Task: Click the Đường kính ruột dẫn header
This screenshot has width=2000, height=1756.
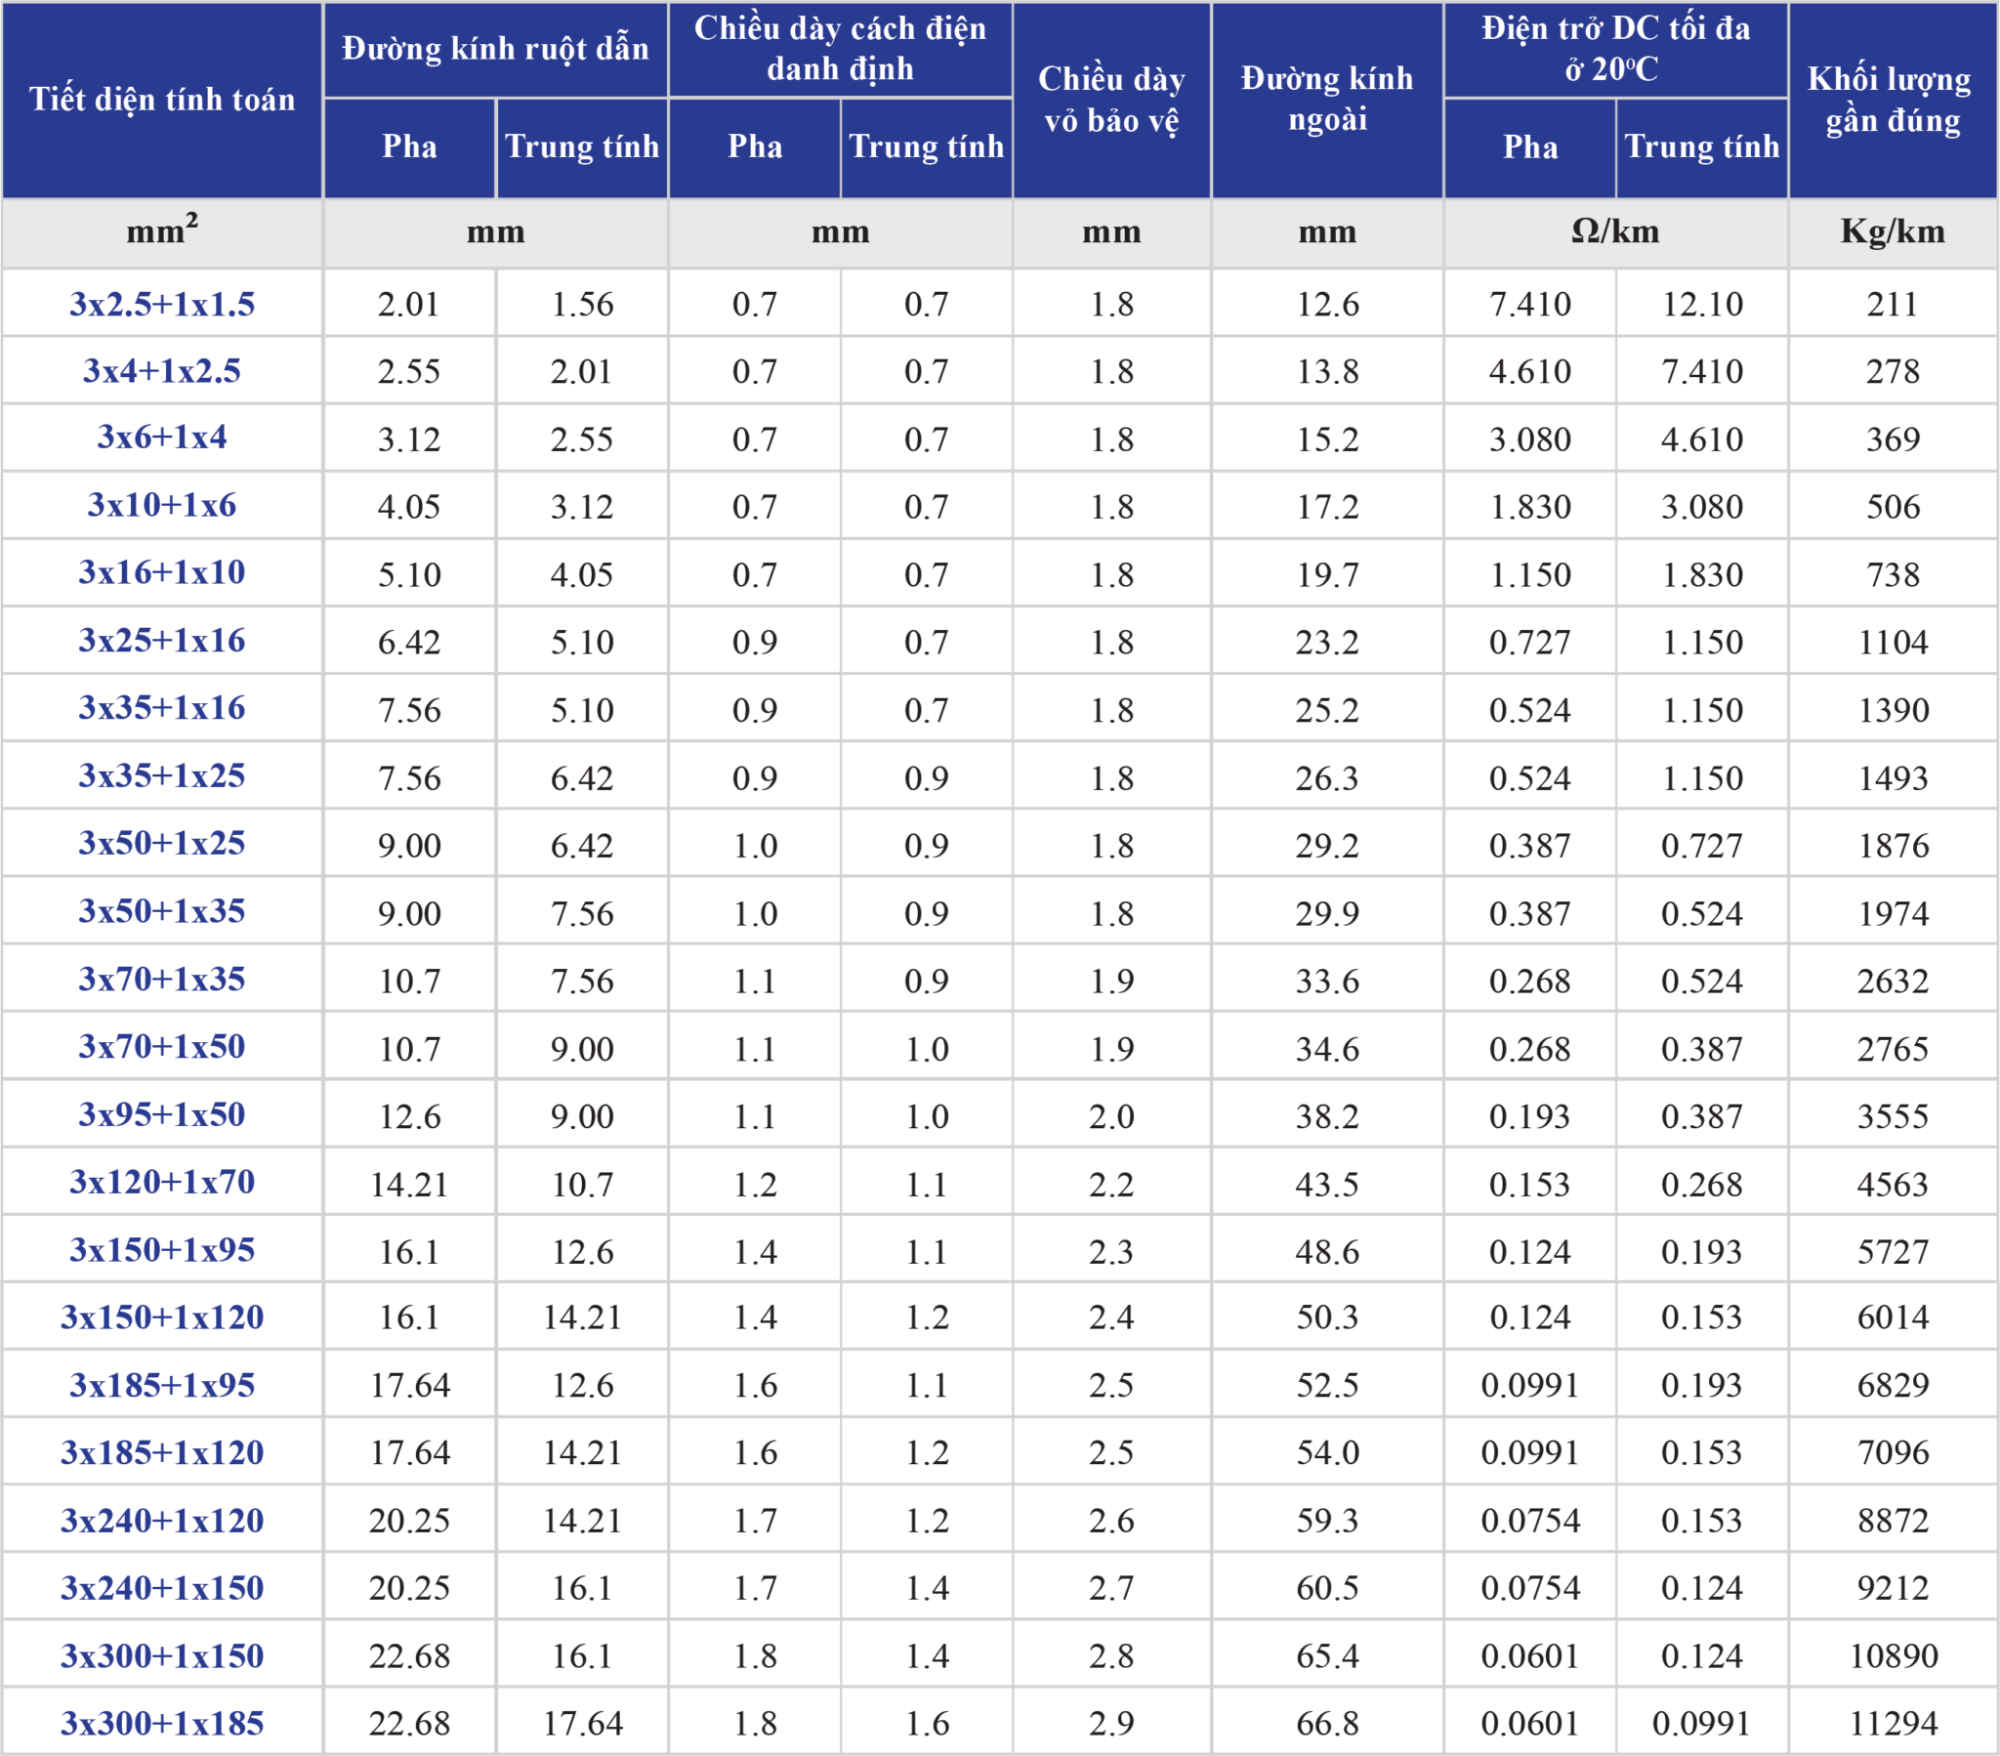Action: pyautogui.click(x=495, y=49)
